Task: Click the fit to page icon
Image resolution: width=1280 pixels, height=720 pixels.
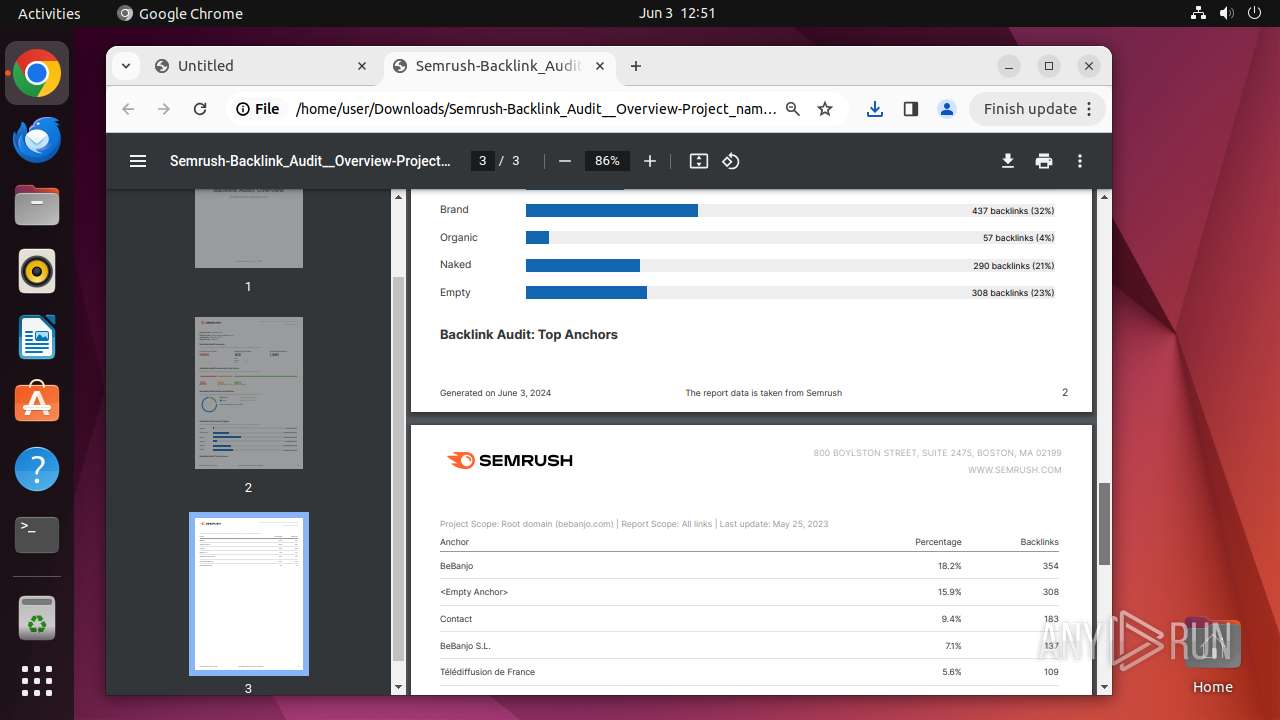Action: pos(699,161)
